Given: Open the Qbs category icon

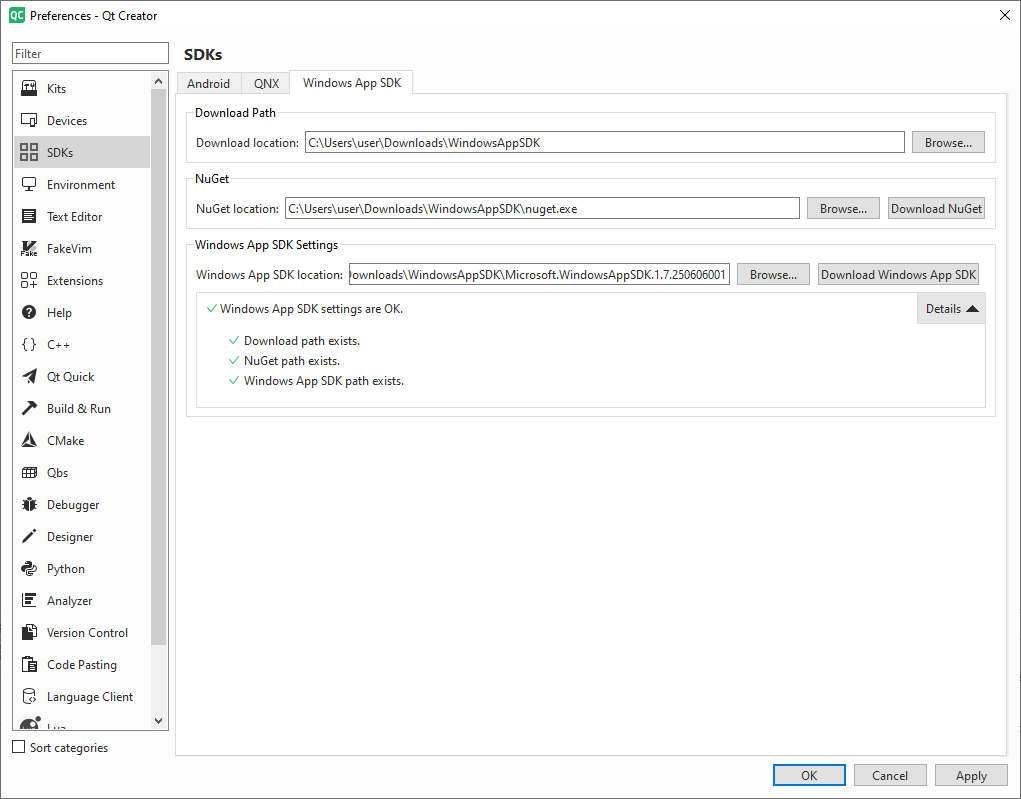Looking at the screenshot, I should pyautogui.click(x=29, y=472).
